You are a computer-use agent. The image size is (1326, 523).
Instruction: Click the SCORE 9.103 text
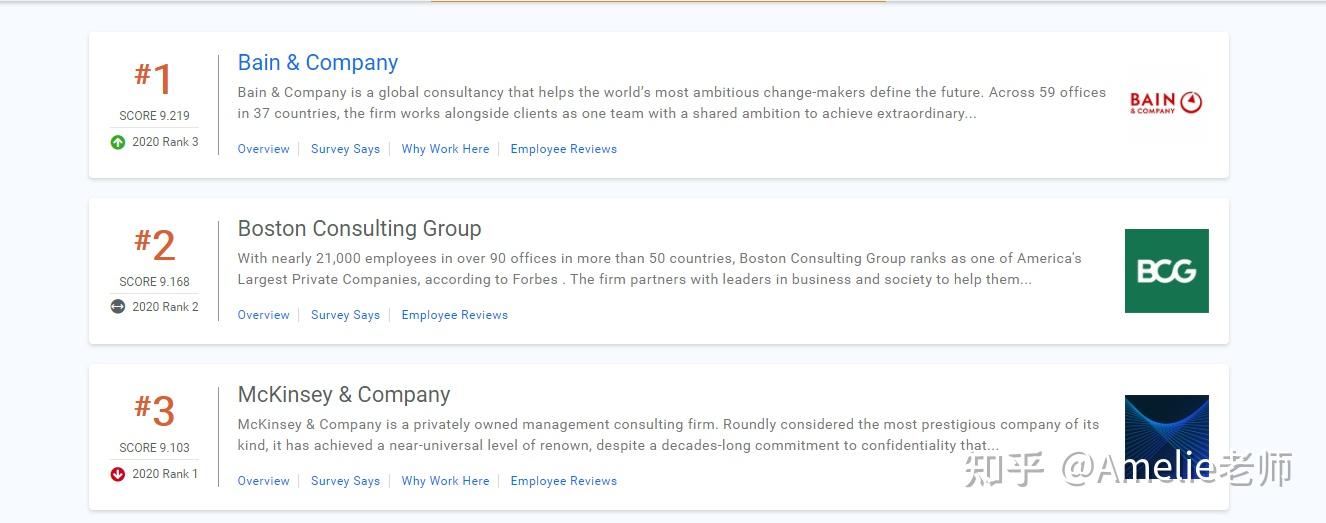pos(154,448)
